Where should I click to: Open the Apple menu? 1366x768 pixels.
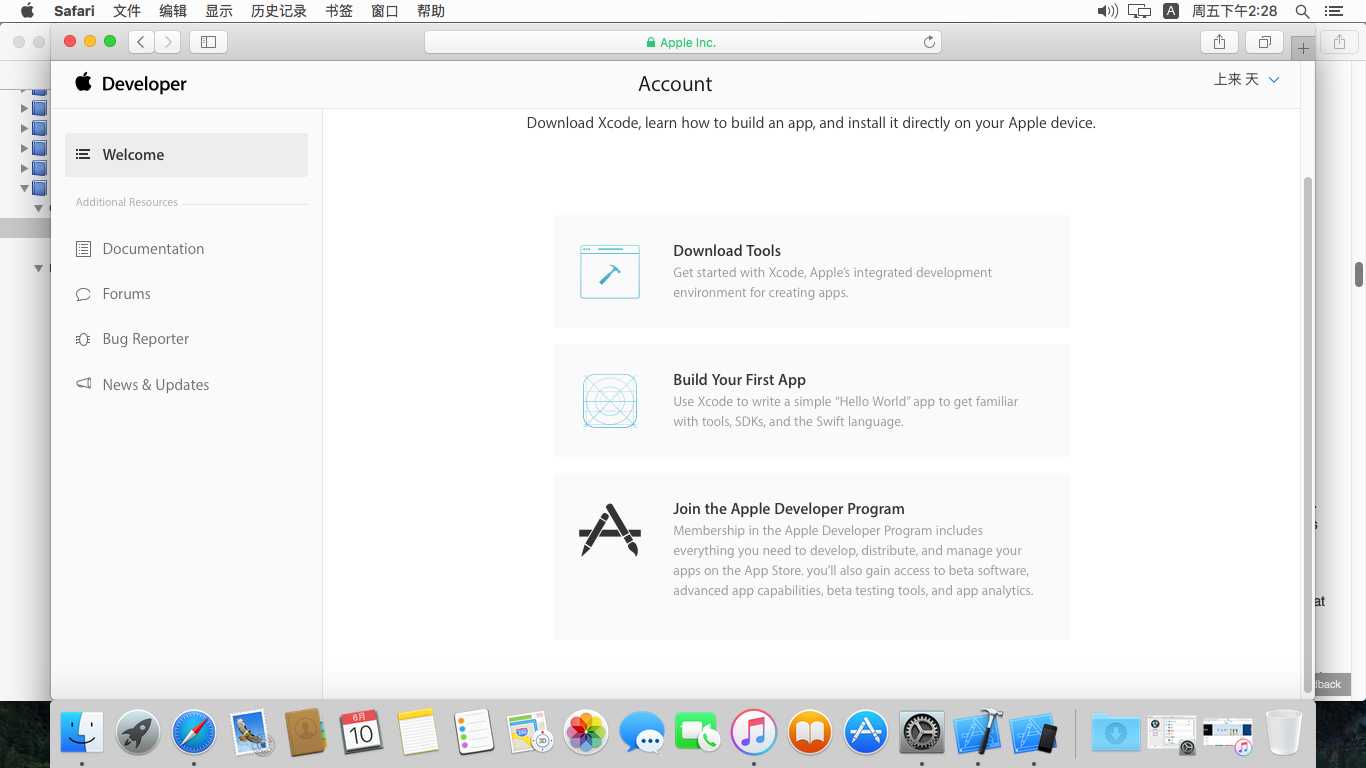27,11
